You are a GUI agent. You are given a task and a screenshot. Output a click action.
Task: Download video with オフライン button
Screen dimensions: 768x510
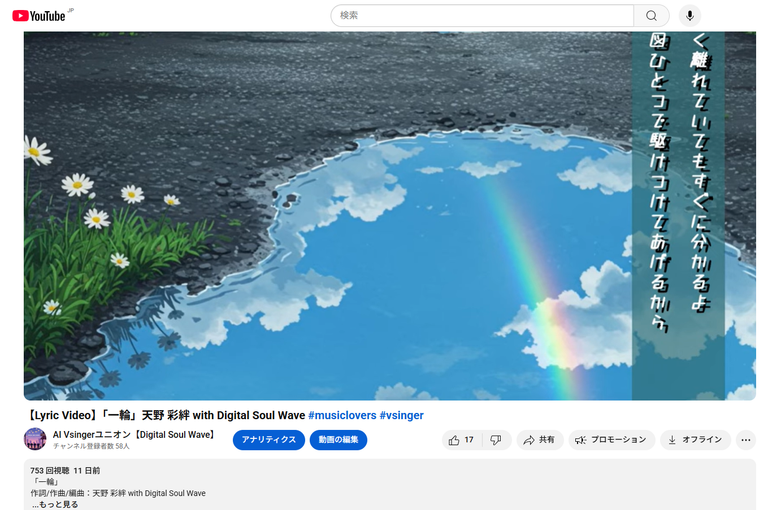pyautogui.click(x=695, y=440)
